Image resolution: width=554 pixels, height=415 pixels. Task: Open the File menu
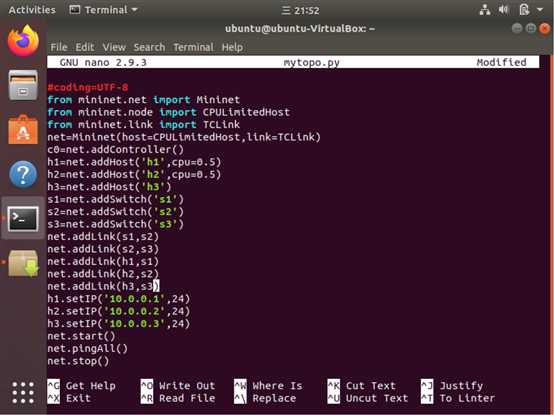[59, 47]
